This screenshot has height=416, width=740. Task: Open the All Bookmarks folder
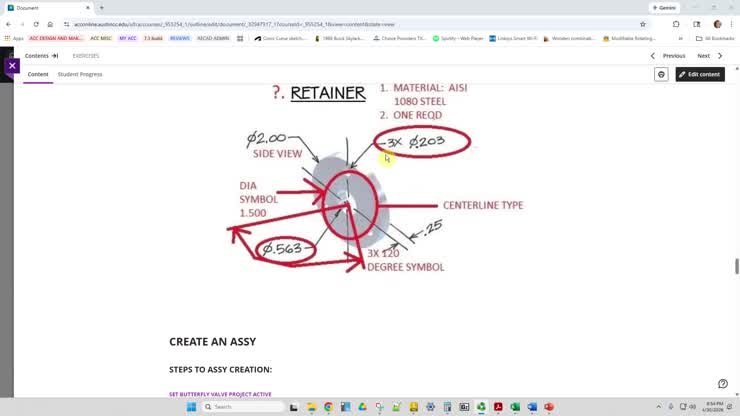(x=715, y=38)
